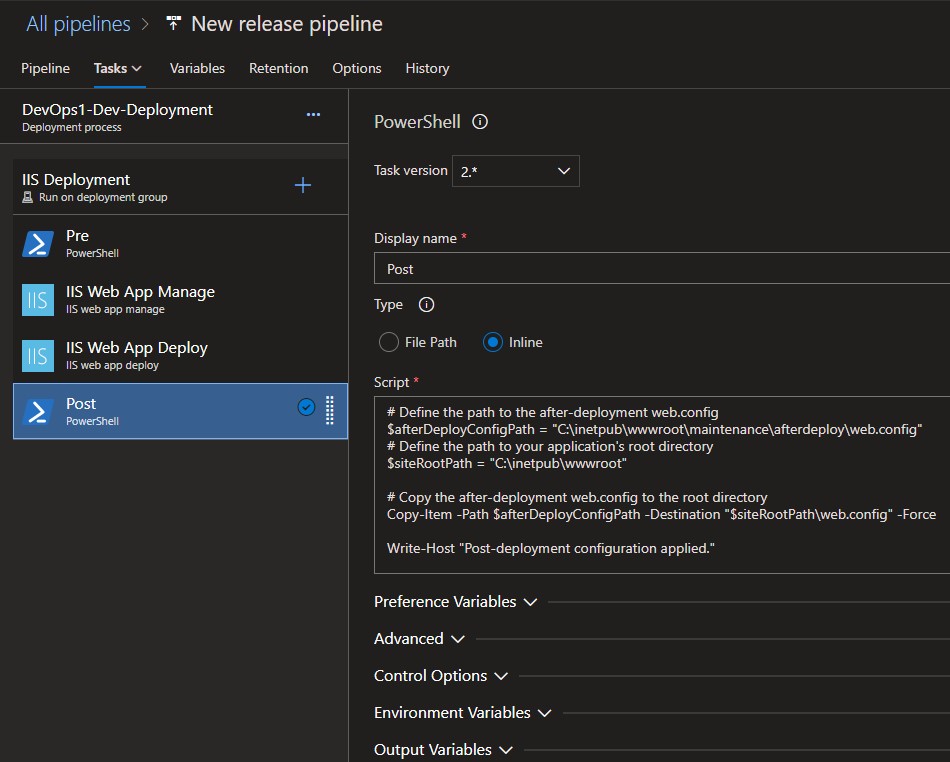950x762 pixels.
Task: Select the Post PowerShell task
Action: pyautogui.click(x=180, y=411)
